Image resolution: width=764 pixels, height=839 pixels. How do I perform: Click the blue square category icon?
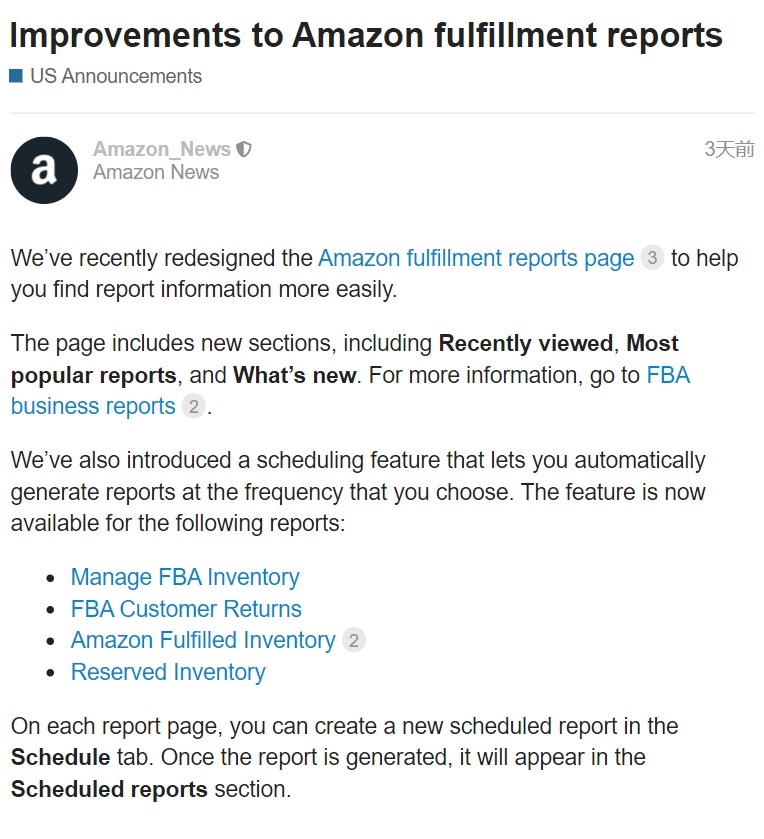coord(16,76)
